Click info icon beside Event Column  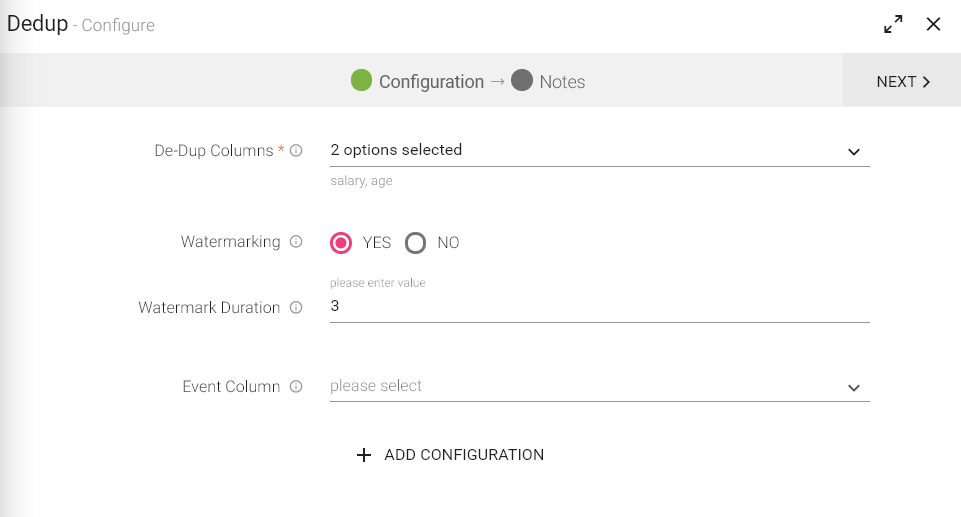[296, 387]
